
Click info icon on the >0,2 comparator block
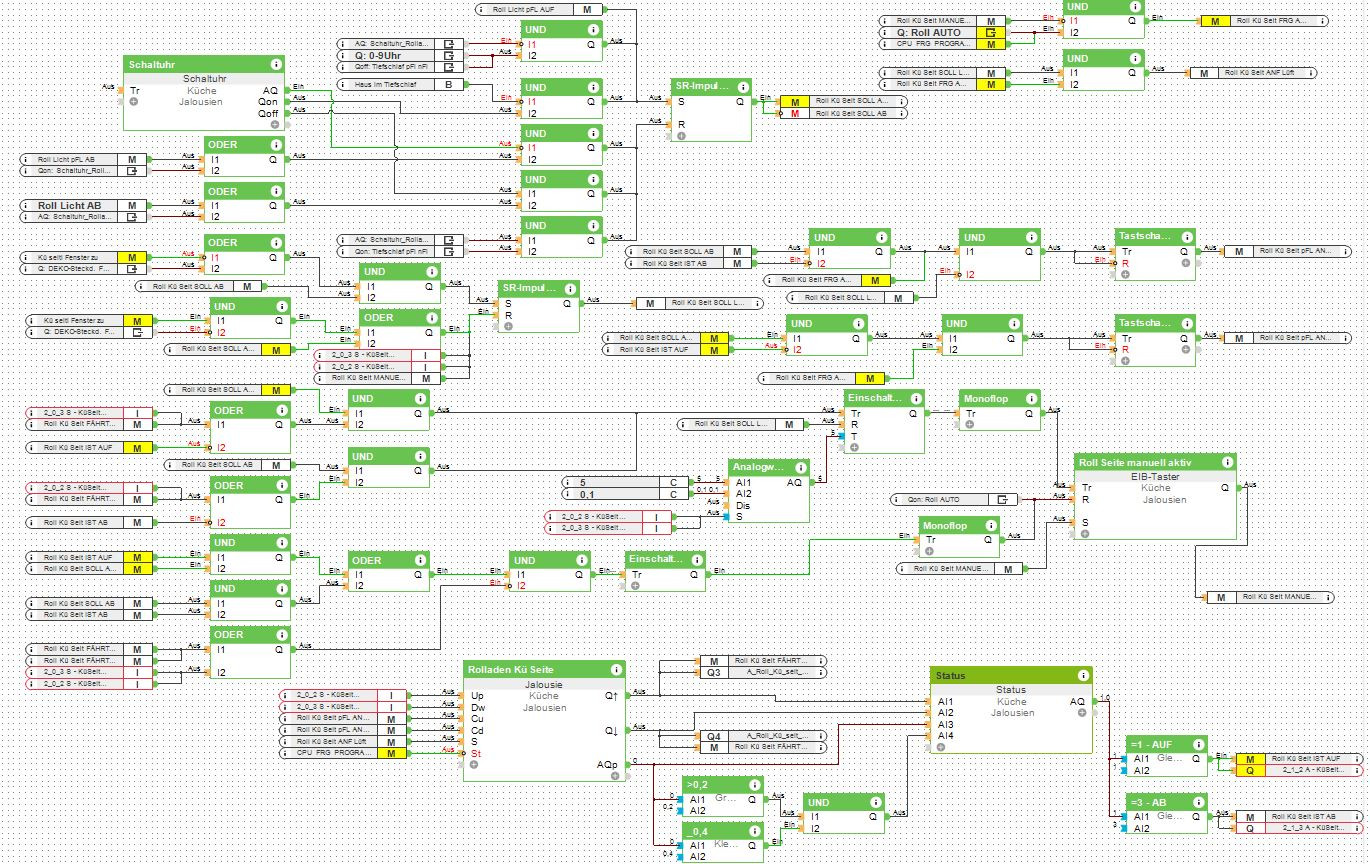[x=755, y=785]
